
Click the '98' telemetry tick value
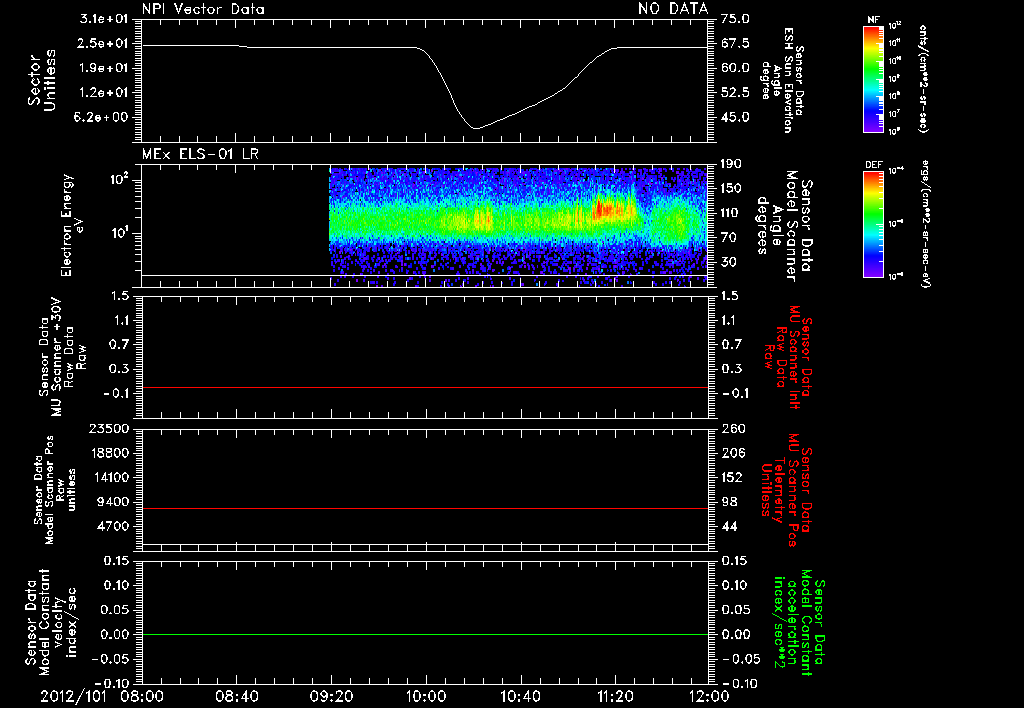coord(728,502)
